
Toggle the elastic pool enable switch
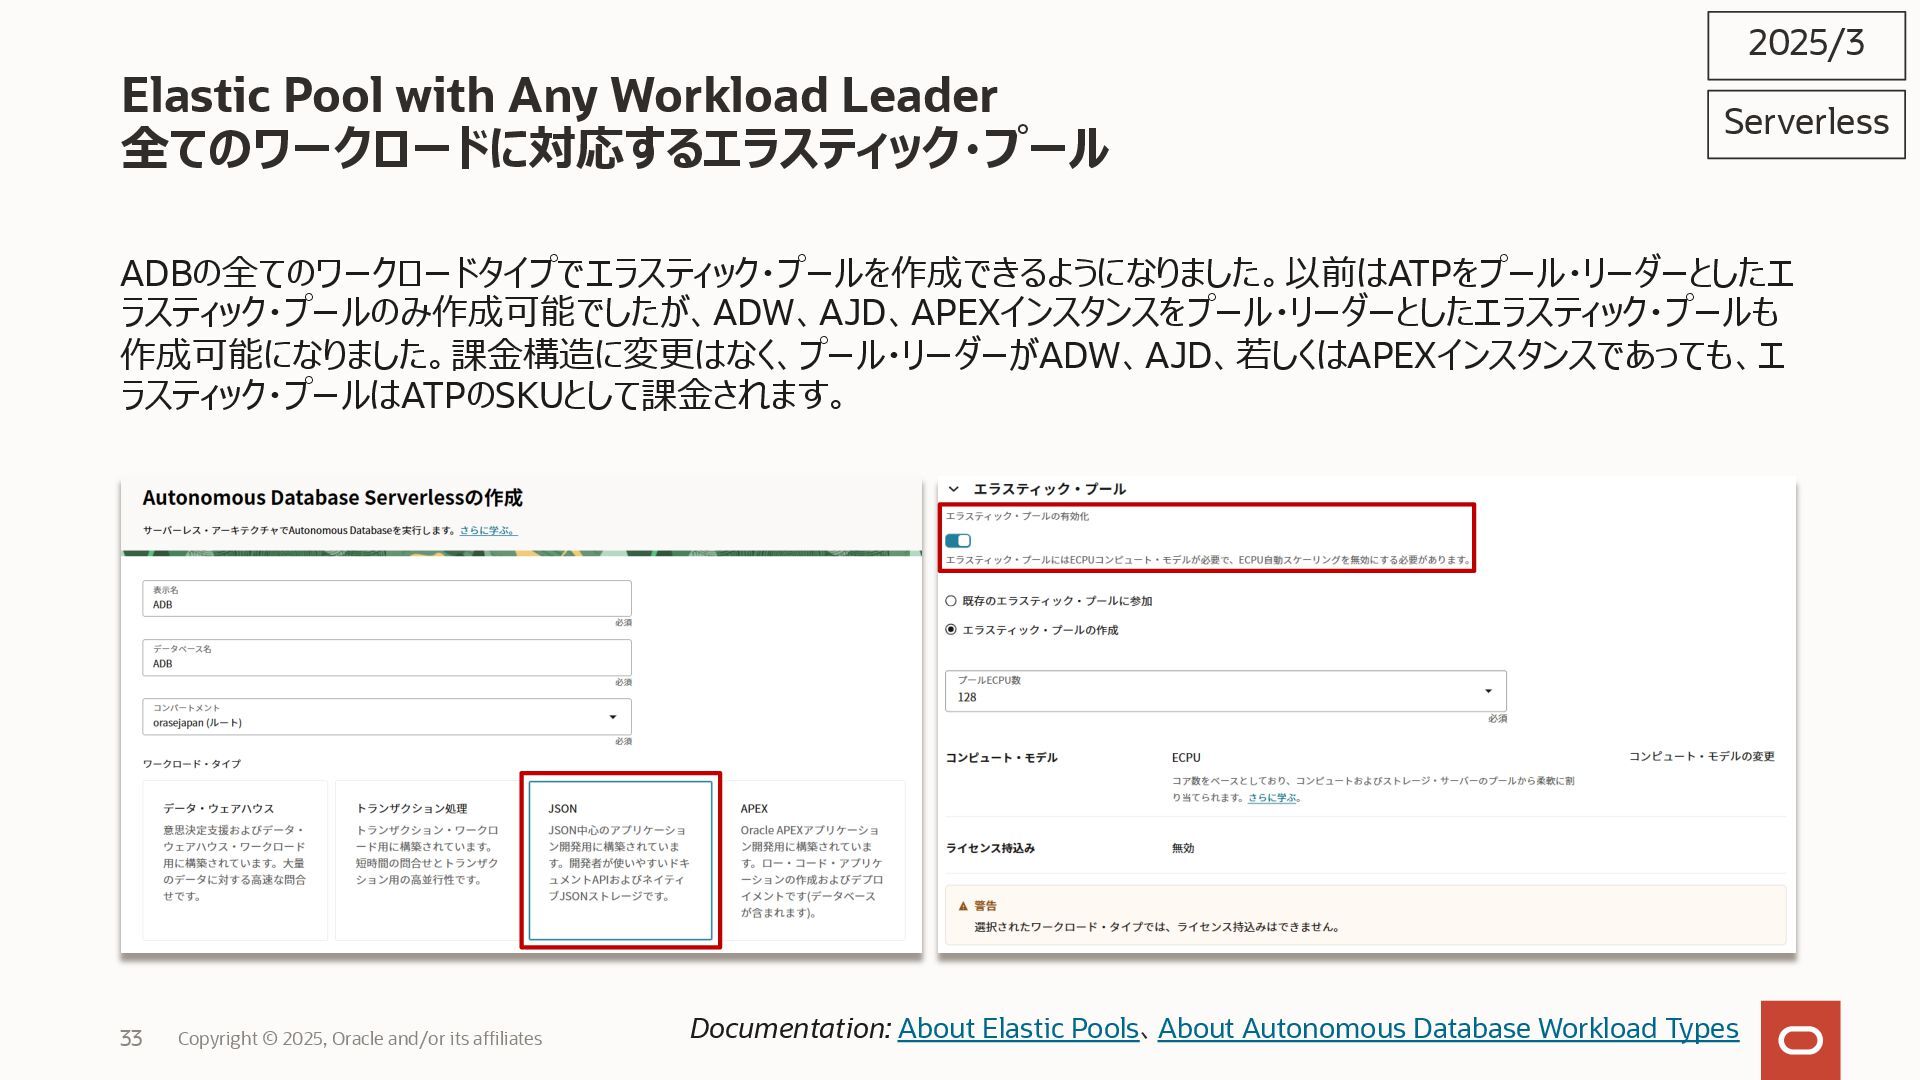[958, 541]
